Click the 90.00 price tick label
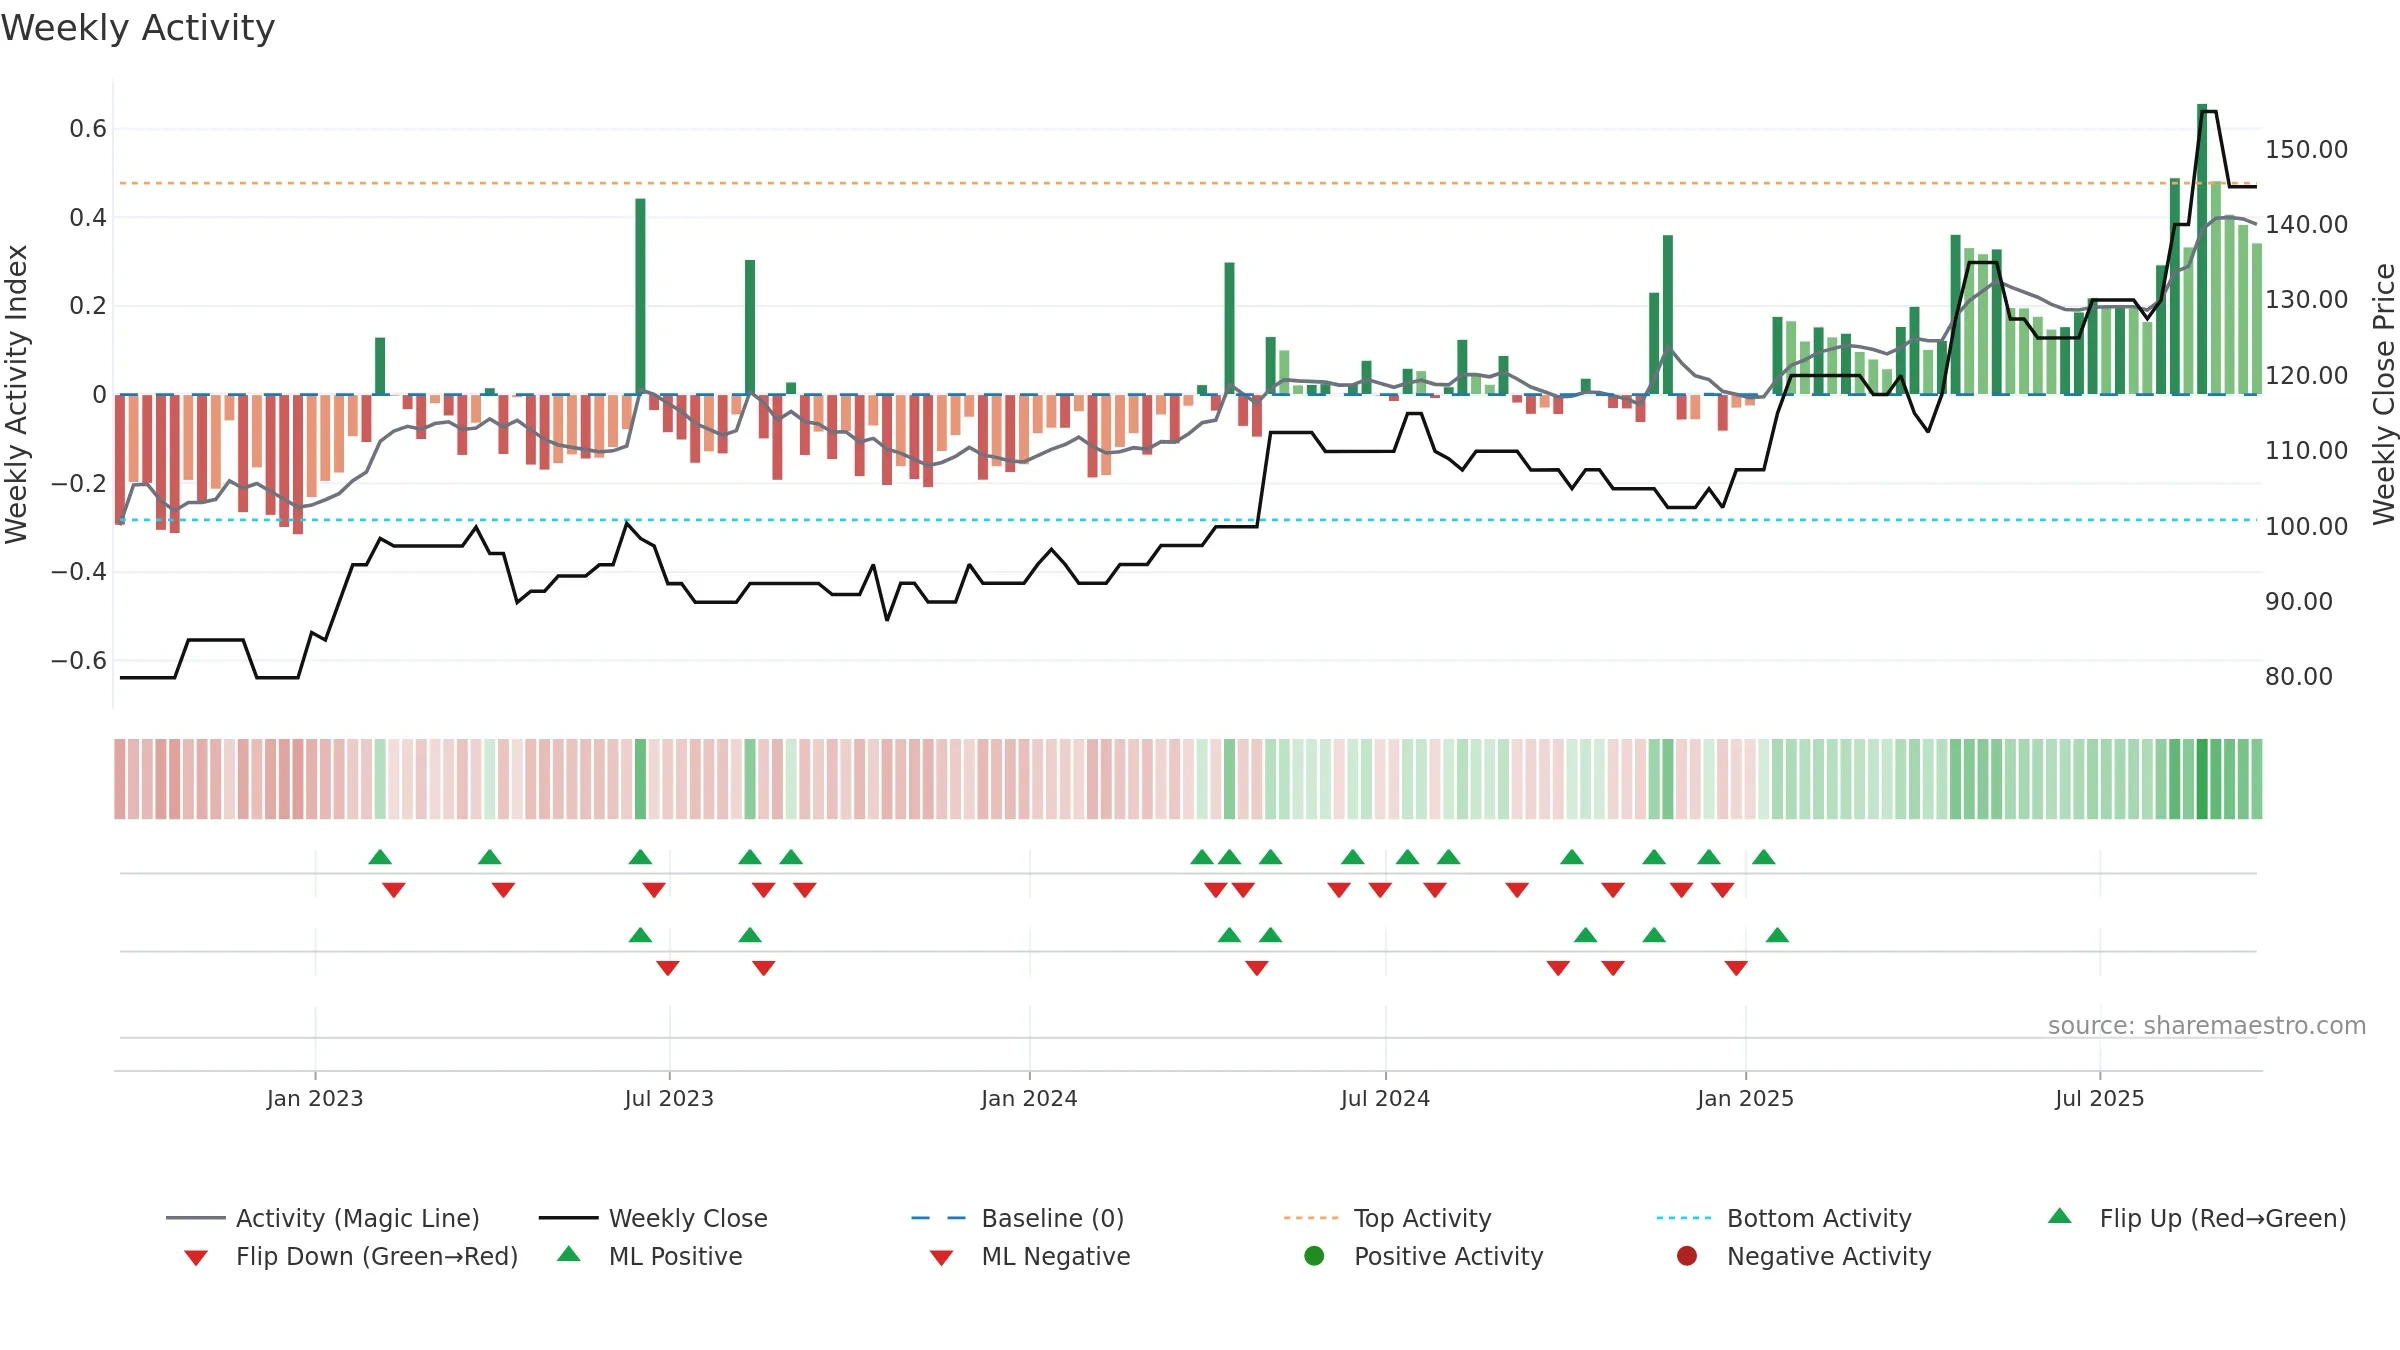 pos(2299,602)
